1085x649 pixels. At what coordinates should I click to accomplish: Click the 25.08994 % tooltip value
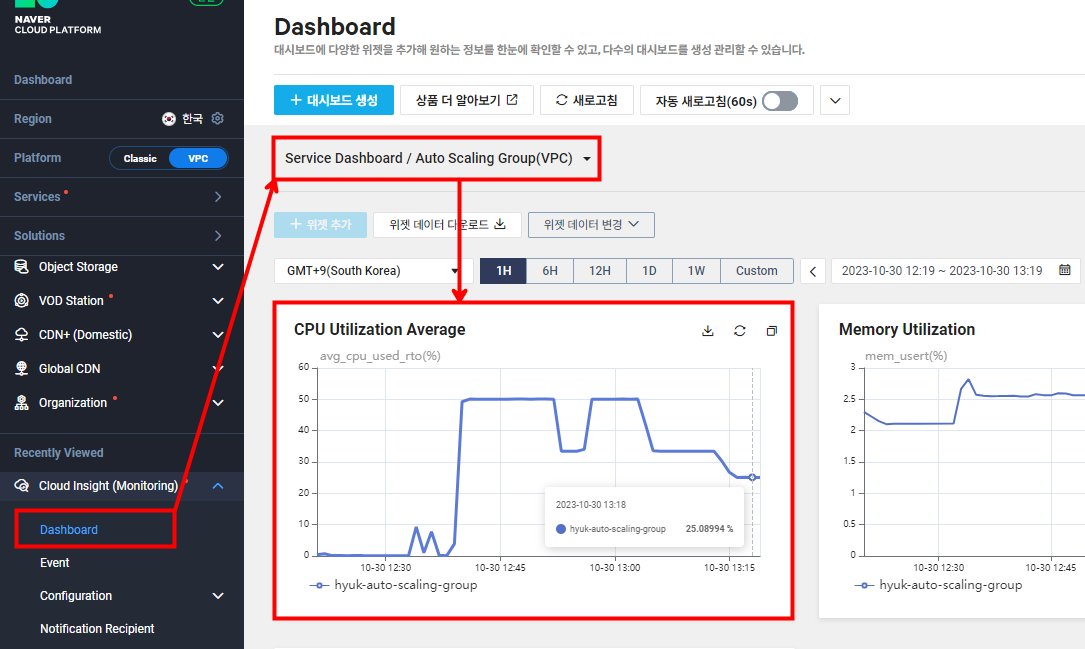[x=709, y=529]
